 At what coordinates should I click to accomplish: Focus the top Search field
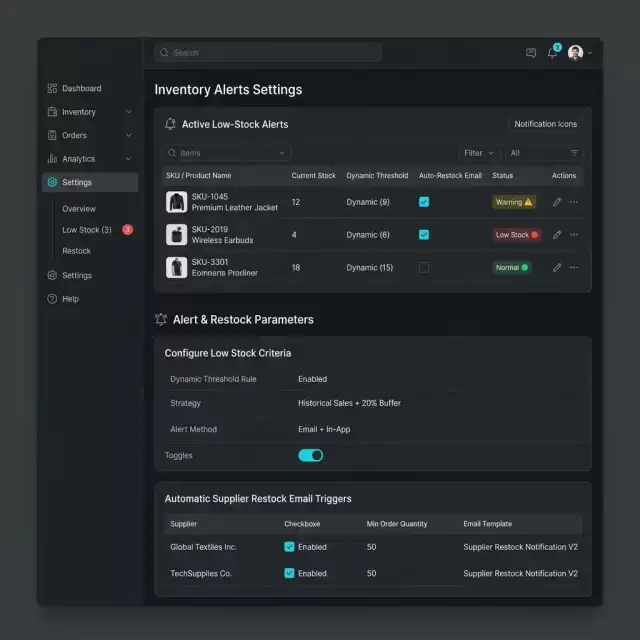click(268, 53)
